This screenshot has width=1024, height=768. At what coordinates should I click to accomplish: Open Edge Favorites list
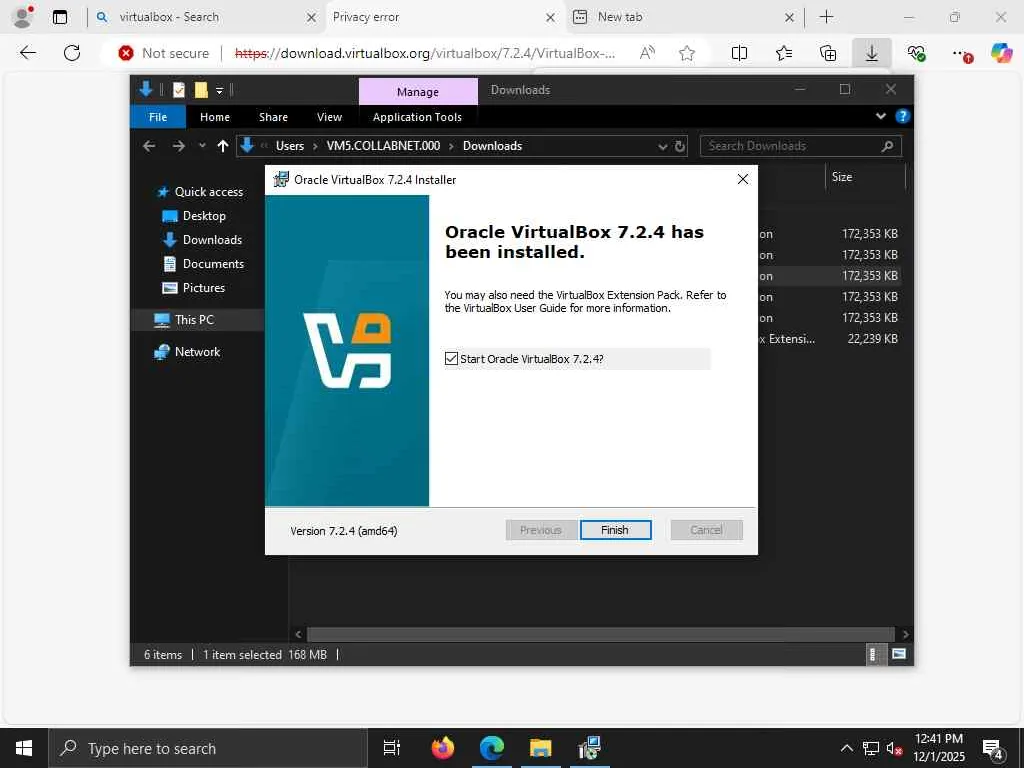[x=784, y=53]
